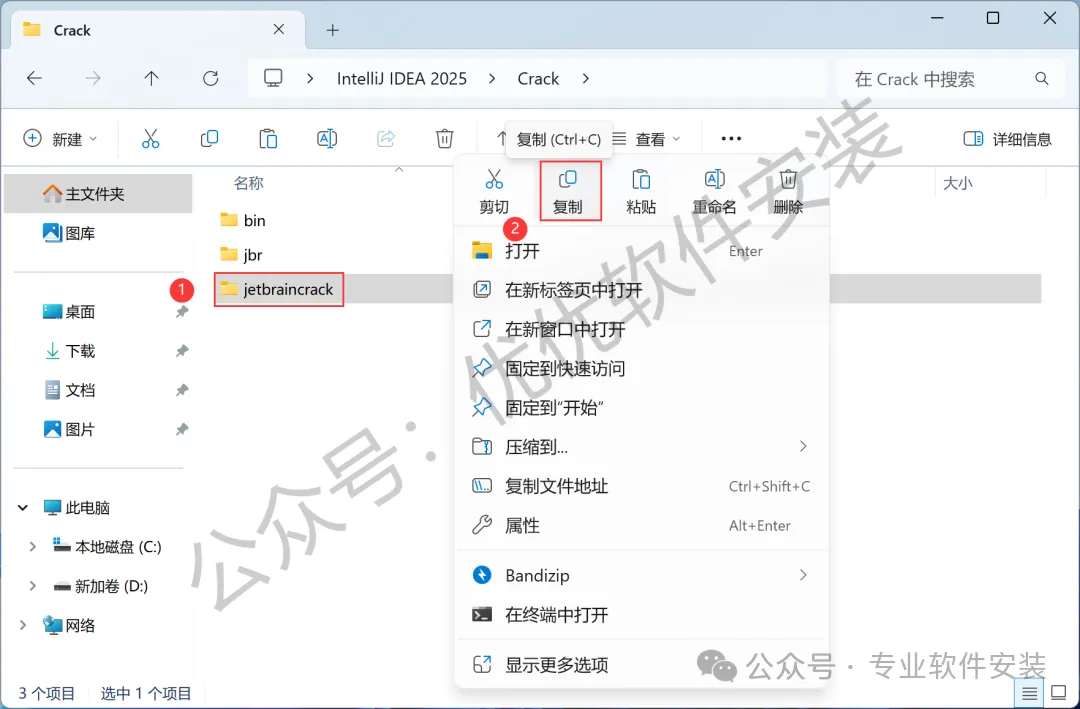Go up one folder level
This screenshot has height=709, width=1080.
152,79
